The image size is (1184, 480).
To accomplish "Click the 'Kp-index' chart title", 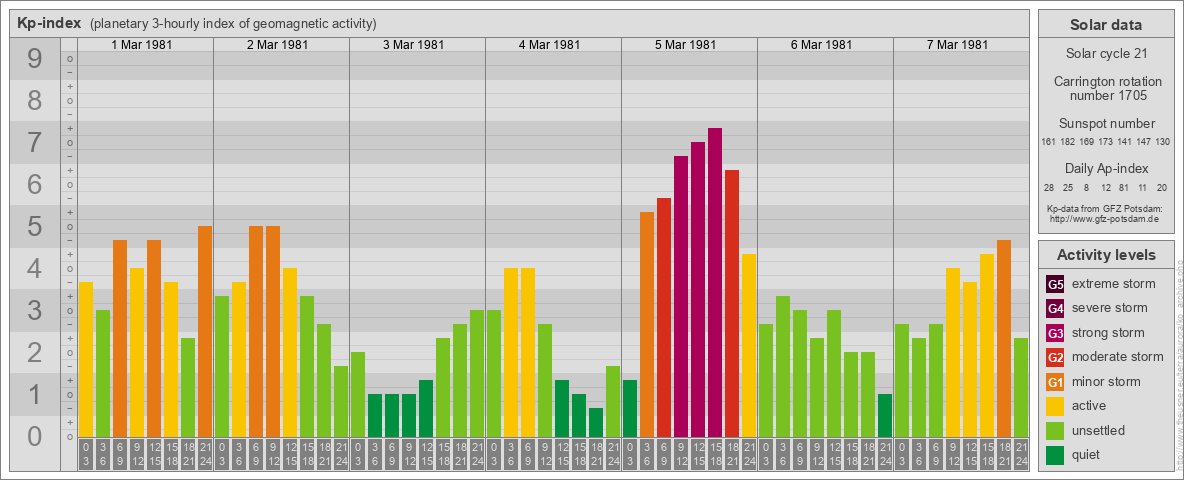I will (x=49, y=23).
